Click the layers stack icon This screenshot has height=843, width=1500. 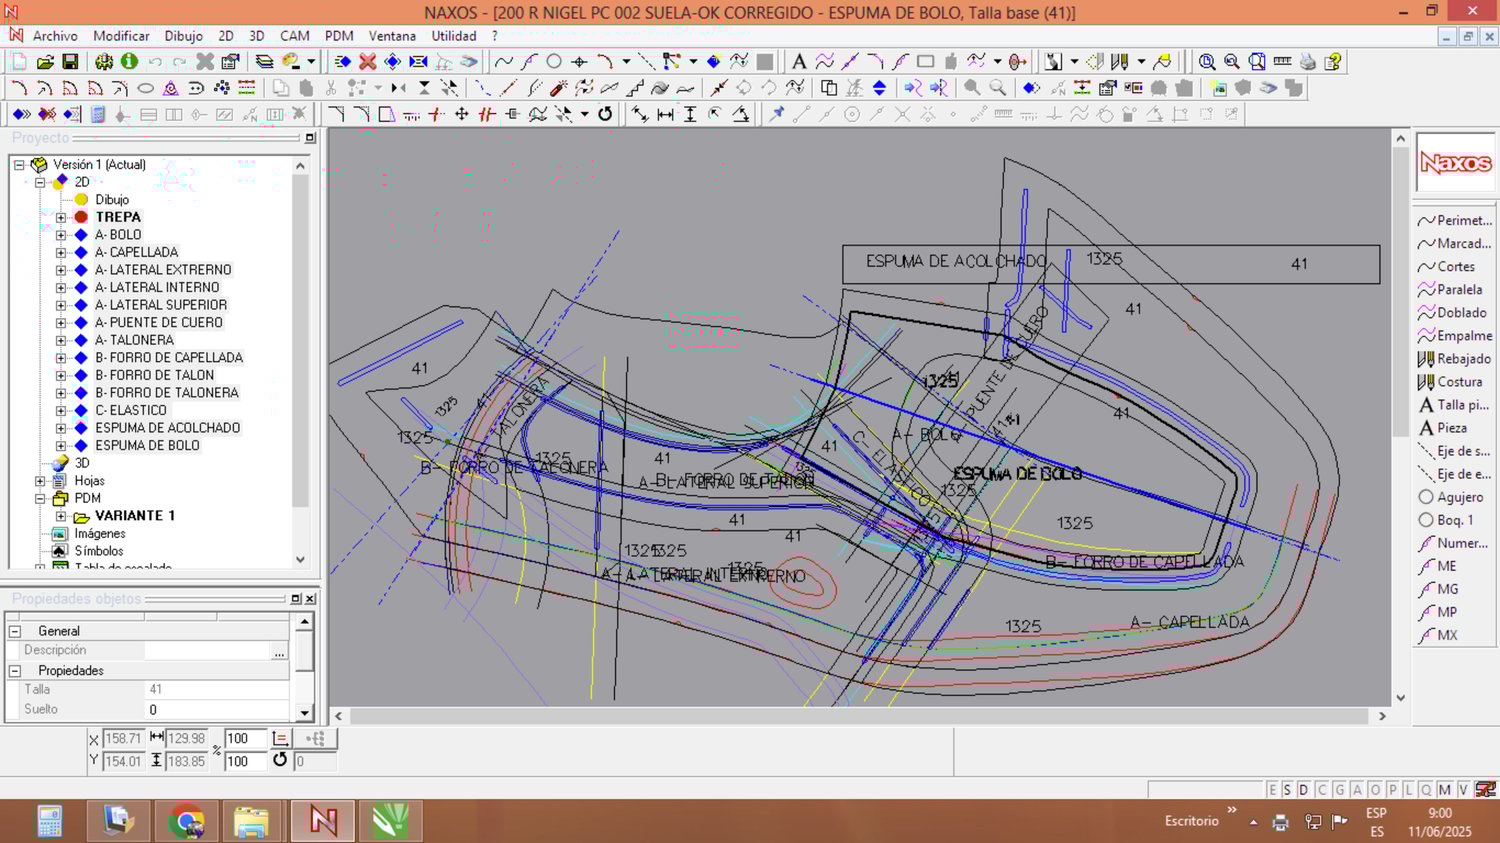tap(264, 62)
